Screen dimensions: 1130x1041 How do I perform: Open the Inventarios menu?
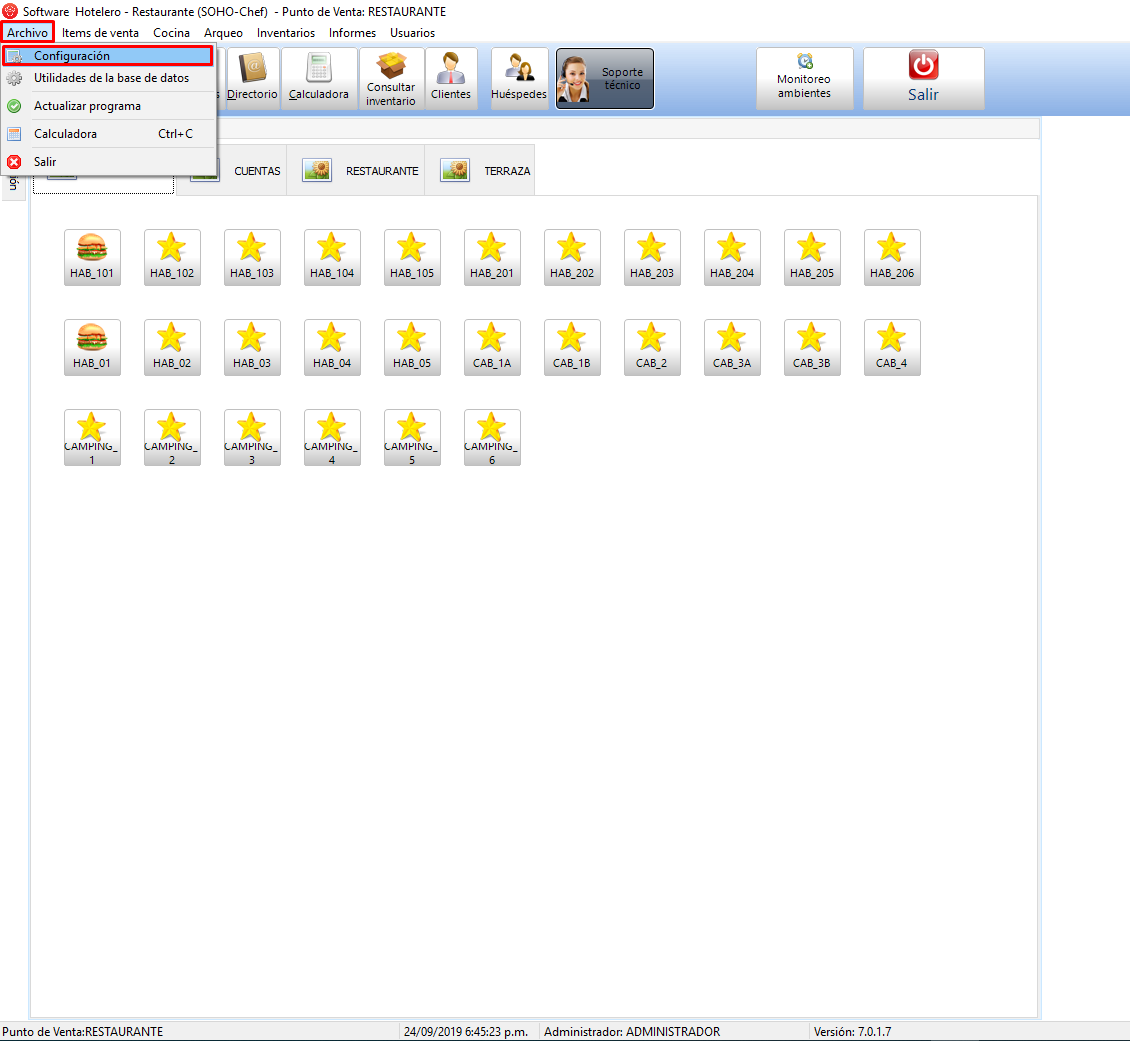click(x=285, y=33)
